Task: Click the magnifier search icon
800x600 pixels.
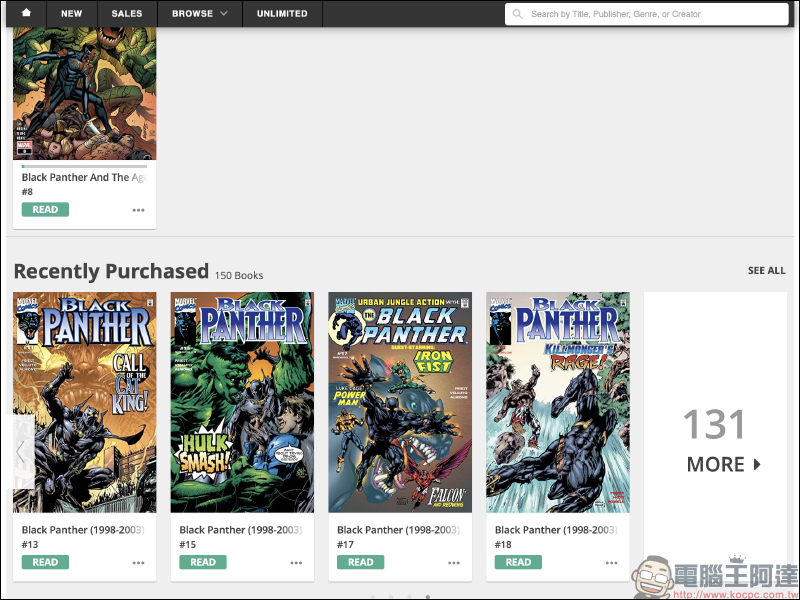Action: pos(517,14)
